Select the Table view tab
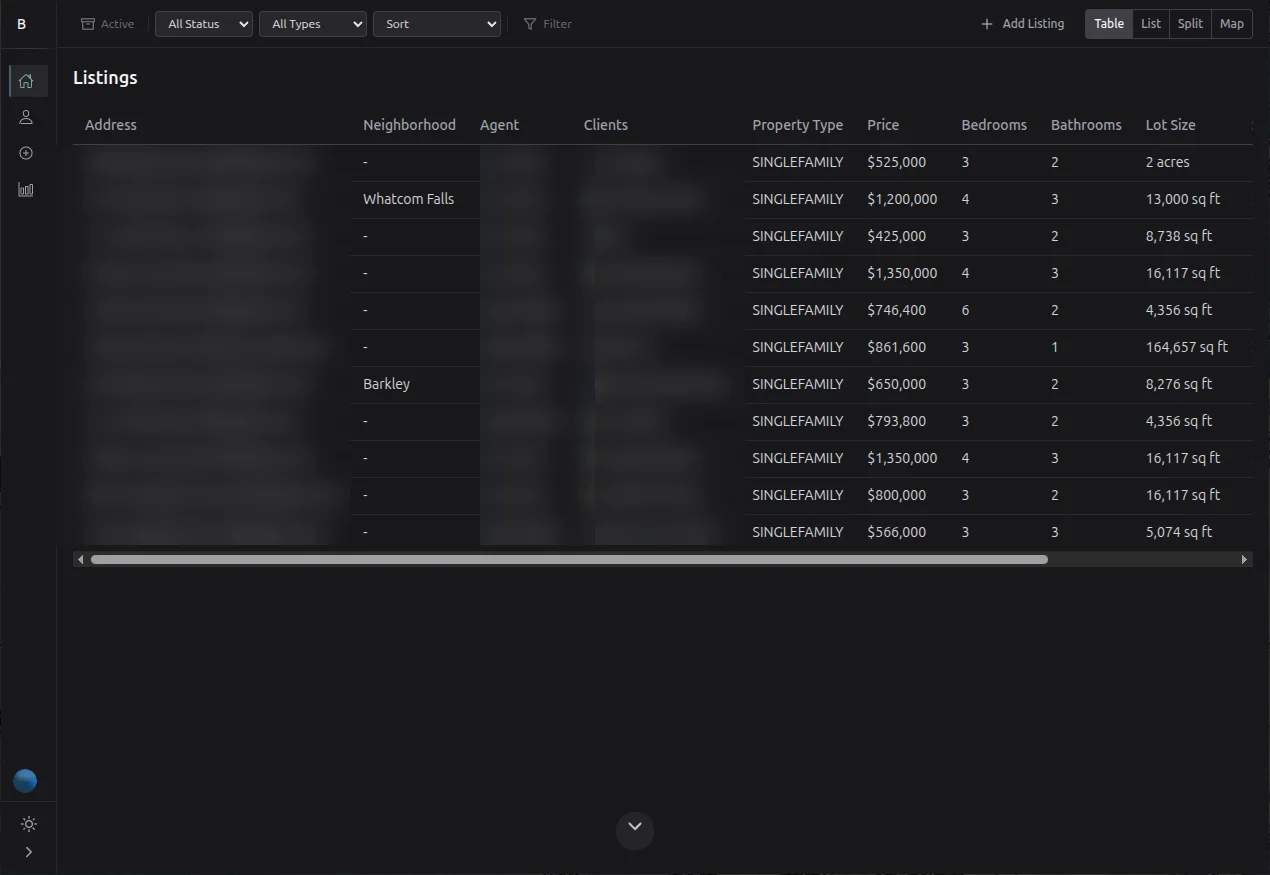The width and height of the screenshot is (1270, 875). (1108, 23)
